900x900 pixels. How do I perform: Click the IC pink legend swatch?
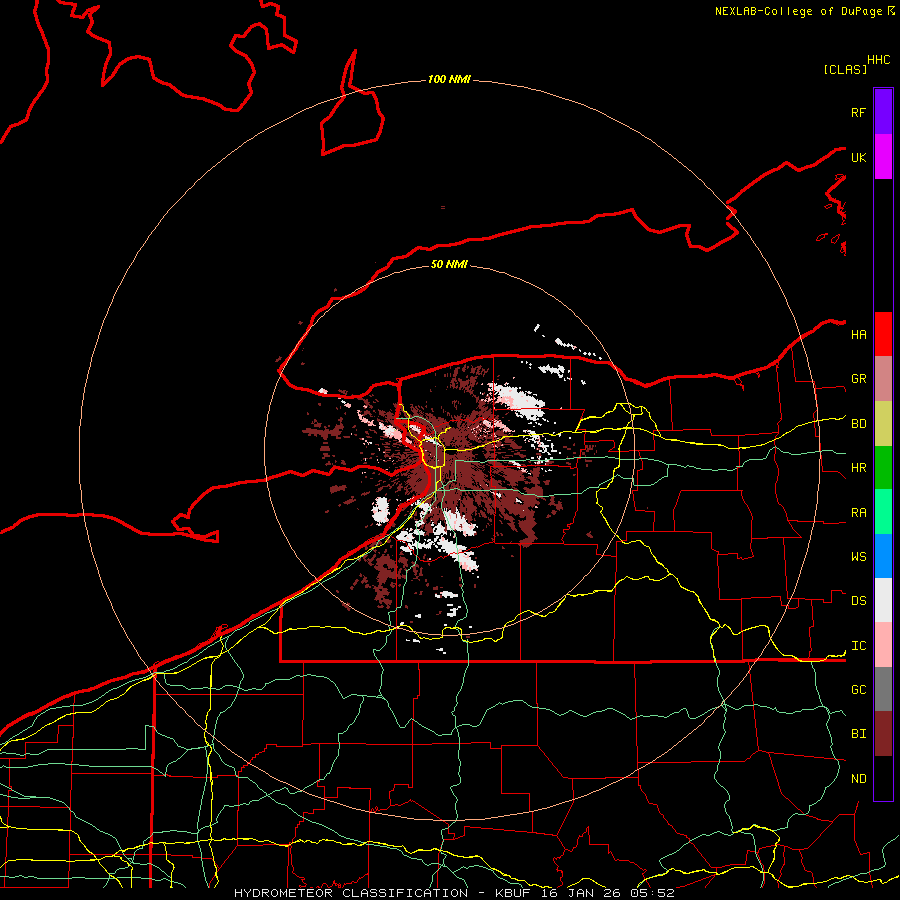pos(883,645)
